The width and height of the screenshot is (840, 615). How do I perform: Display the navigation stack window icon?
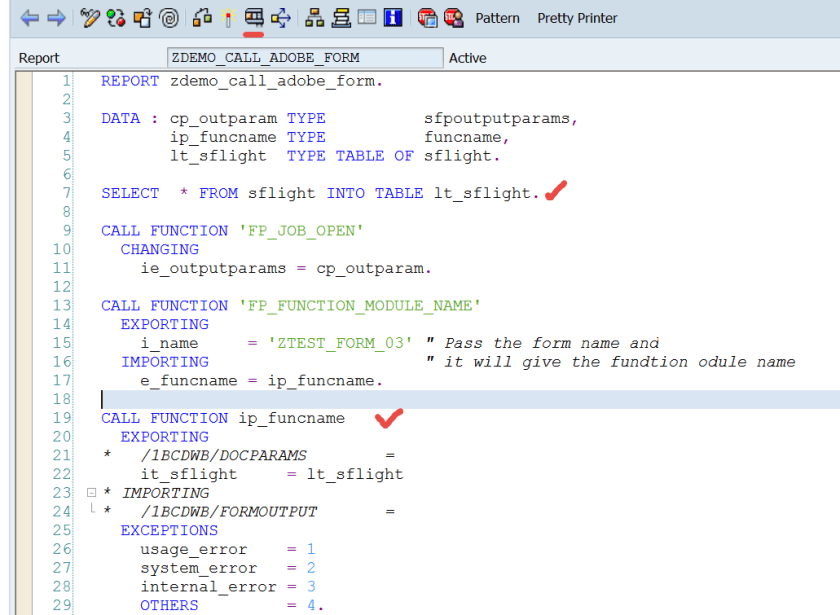[x=341, y=18]
